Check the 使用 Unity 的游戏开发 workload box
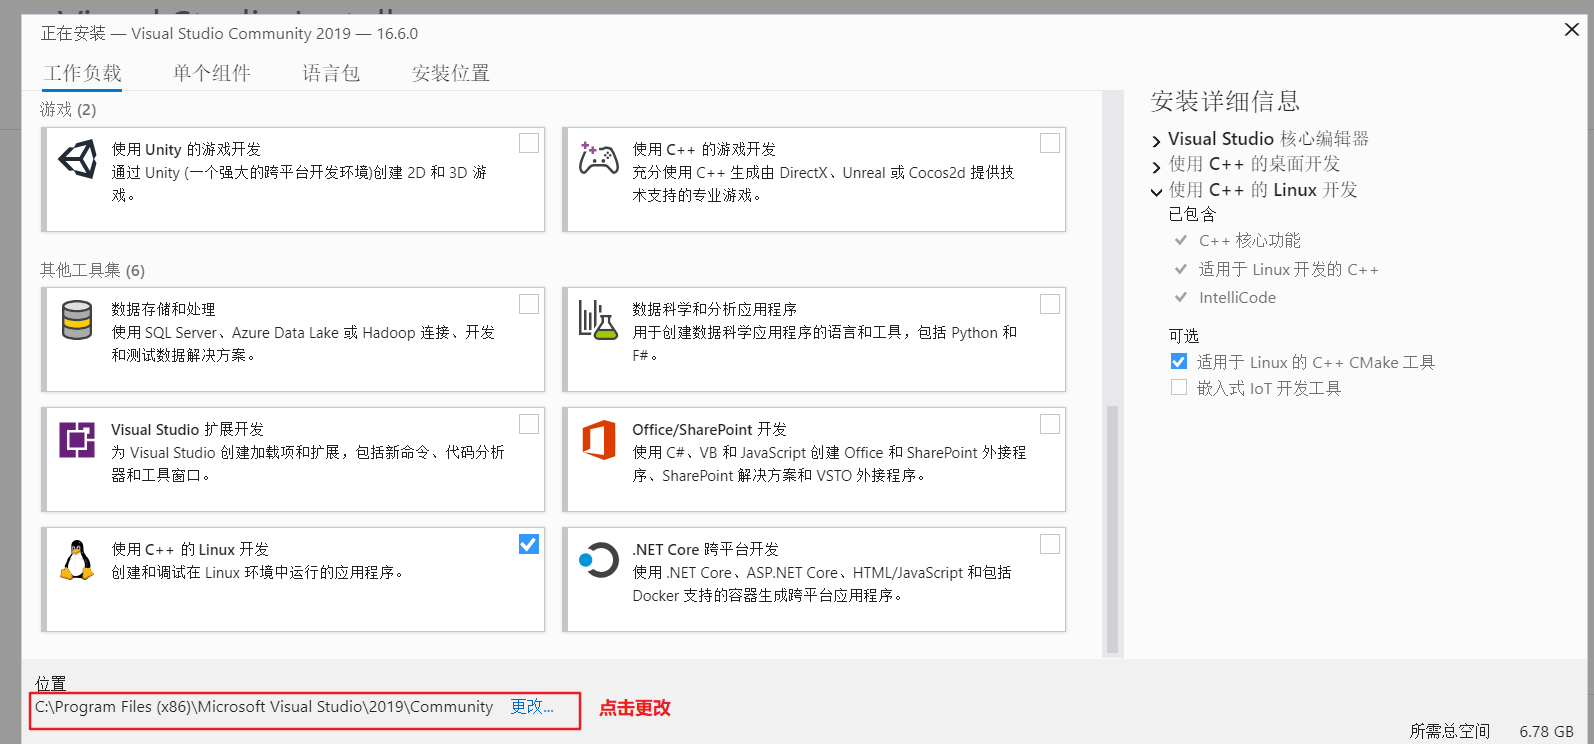The height and width of the screenshot is (744, 1594). 529,144
